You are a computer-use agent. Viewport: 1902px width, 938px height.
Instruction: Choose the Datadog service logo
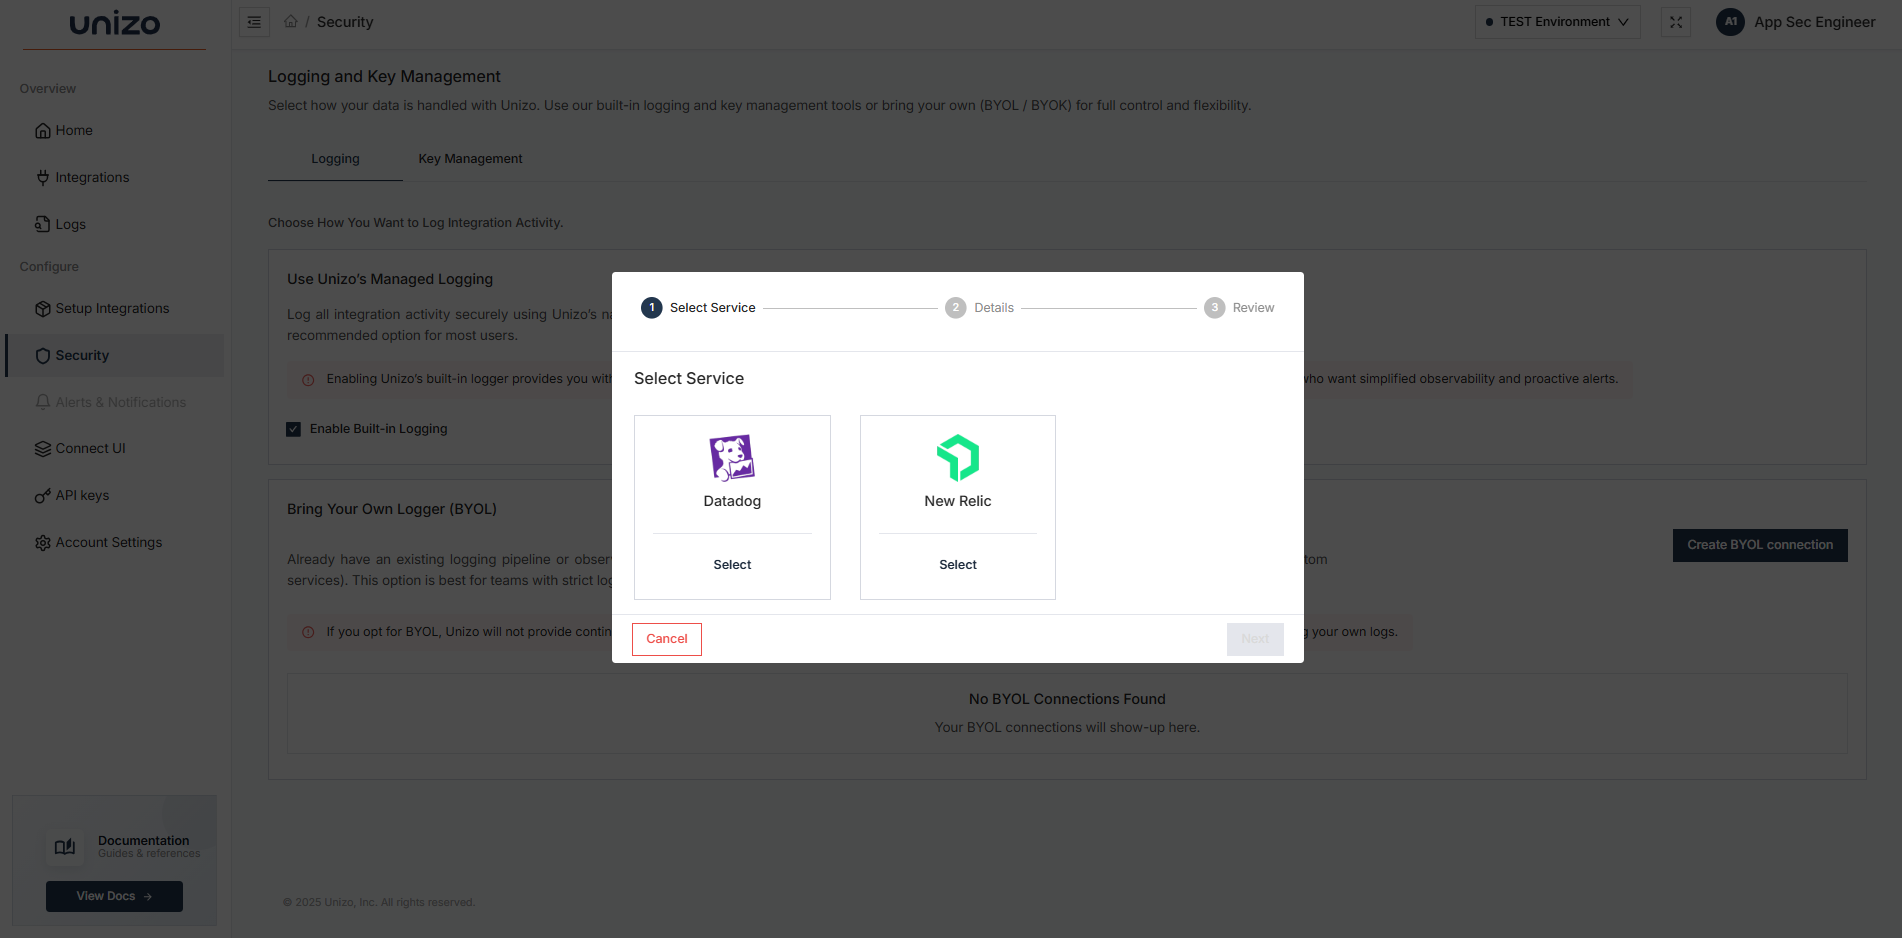(x=731, y=456)
